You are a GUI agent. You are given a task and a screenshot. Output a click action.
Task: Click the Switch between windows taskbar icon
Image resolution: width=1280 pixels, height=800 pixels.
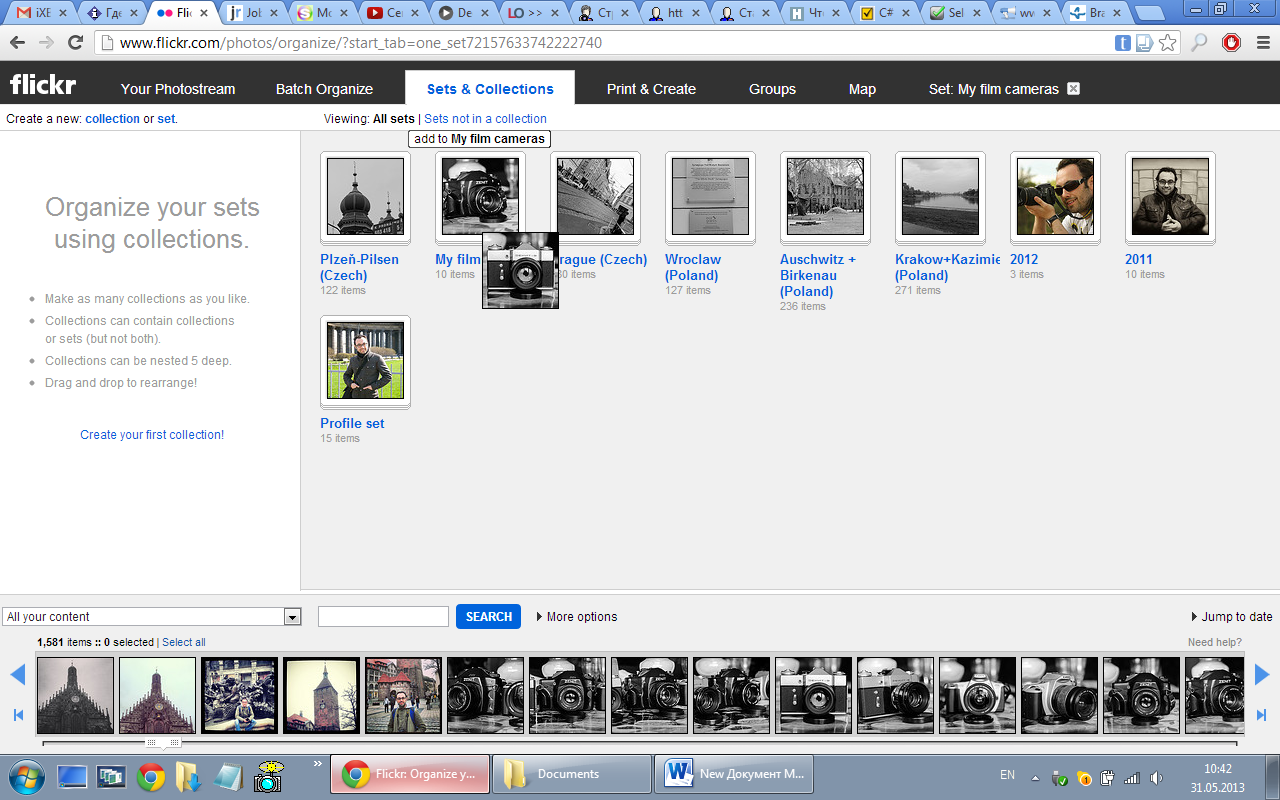[111, 776]
